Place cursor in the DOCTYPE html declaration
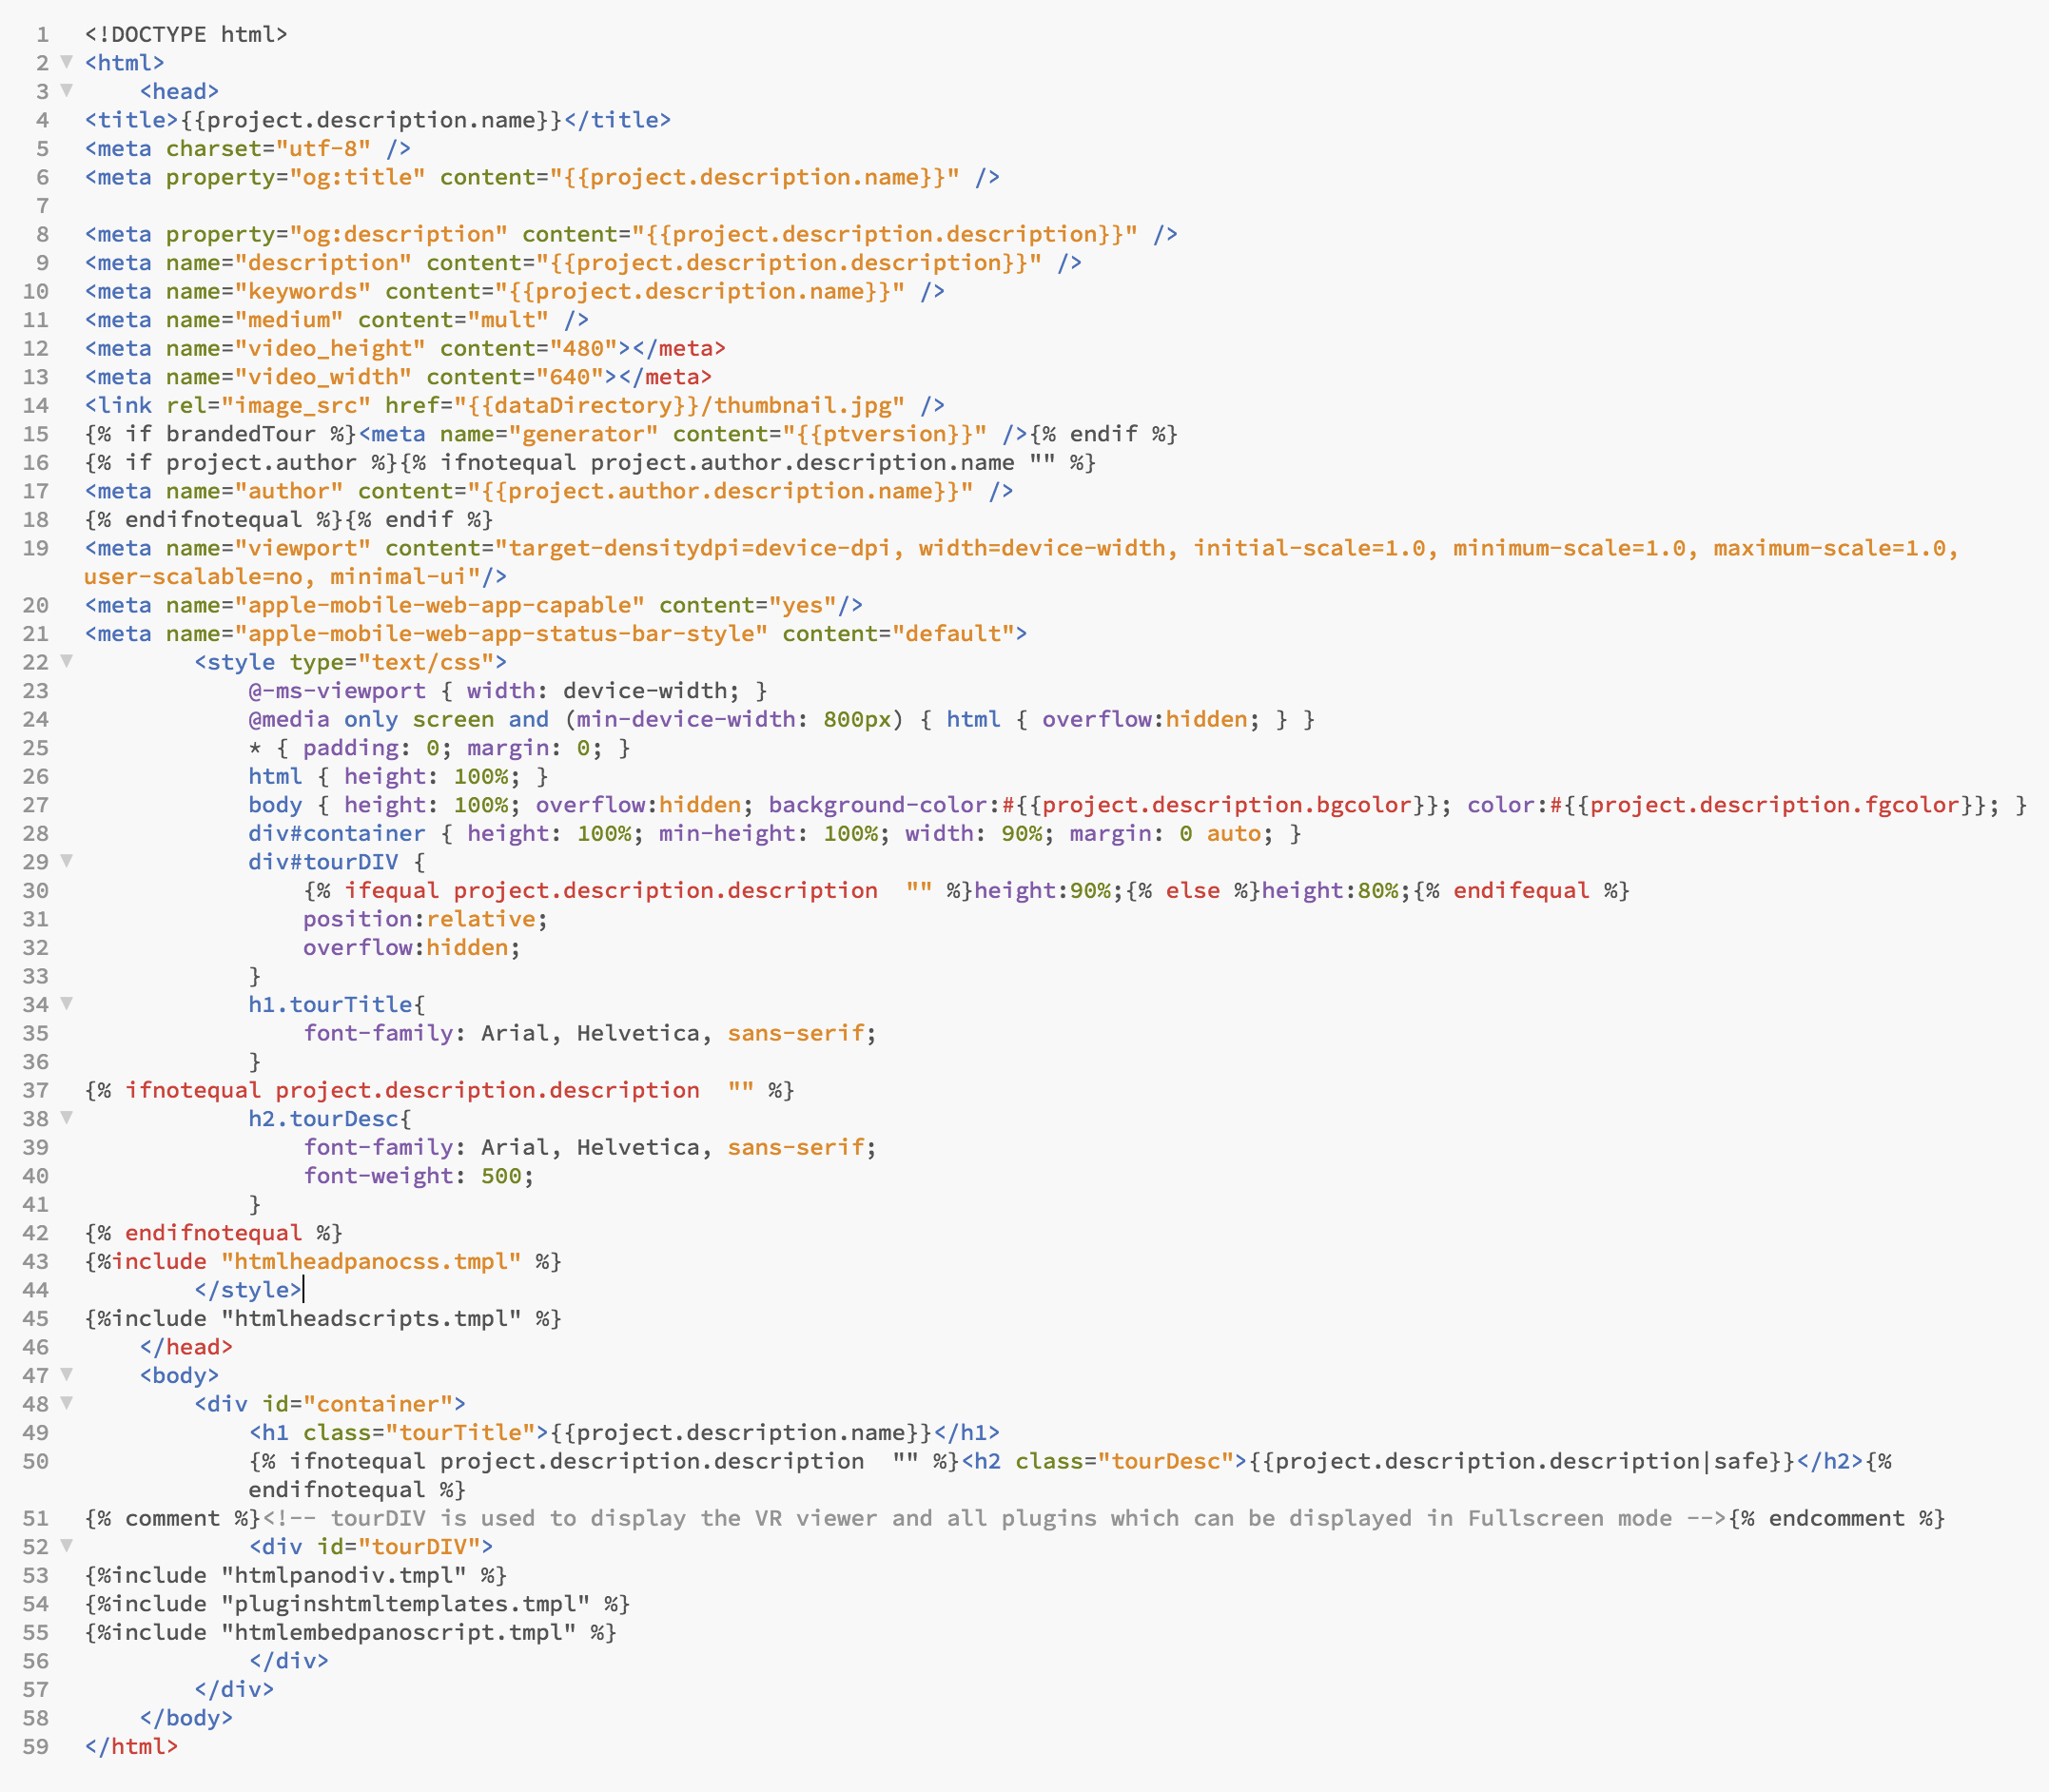 tap(186, 34)
